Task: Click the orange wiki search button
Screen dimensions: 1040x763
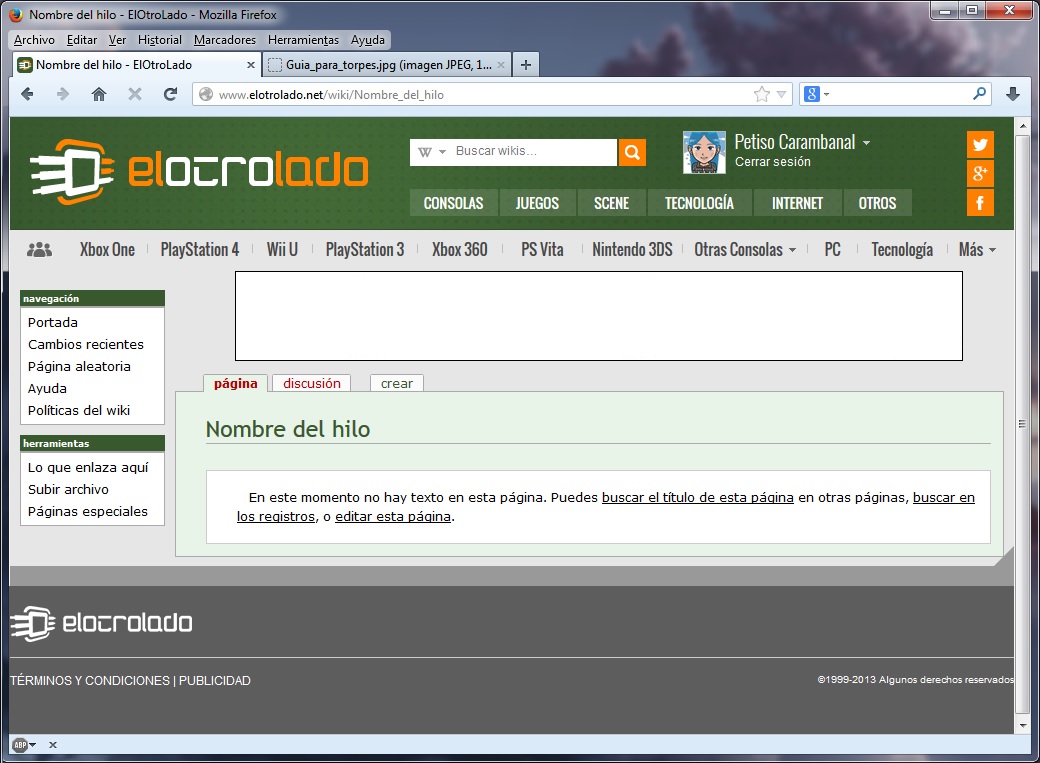Action: [632, 153]
